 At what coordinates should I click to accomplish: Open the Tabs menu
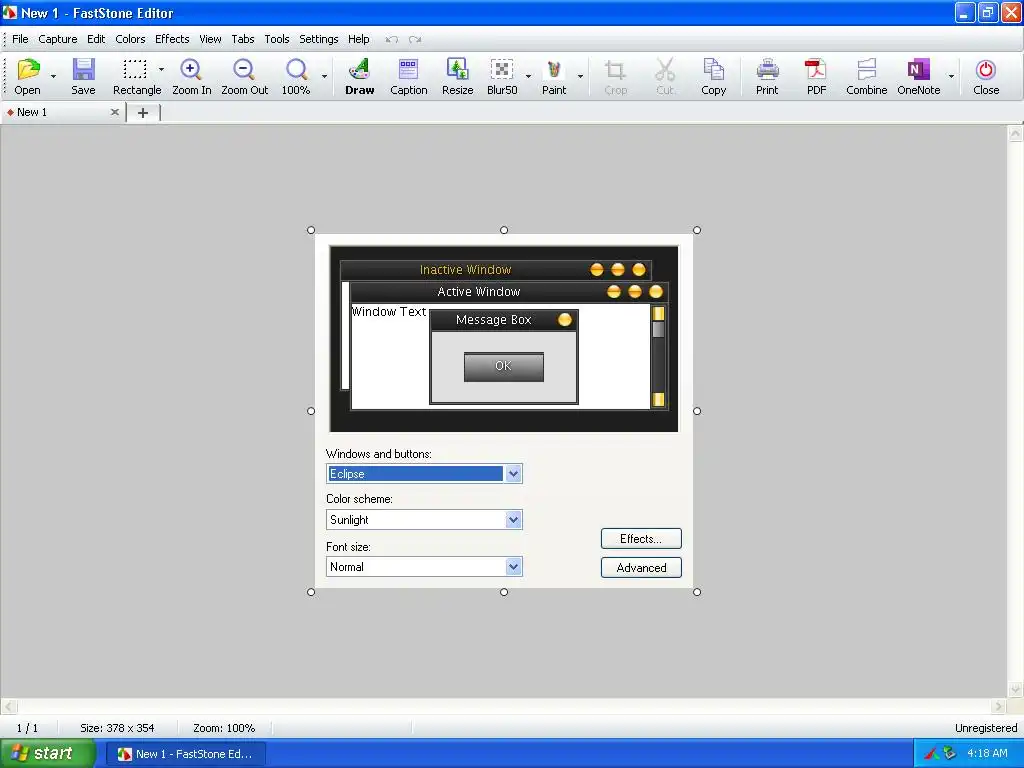[243, 39]
